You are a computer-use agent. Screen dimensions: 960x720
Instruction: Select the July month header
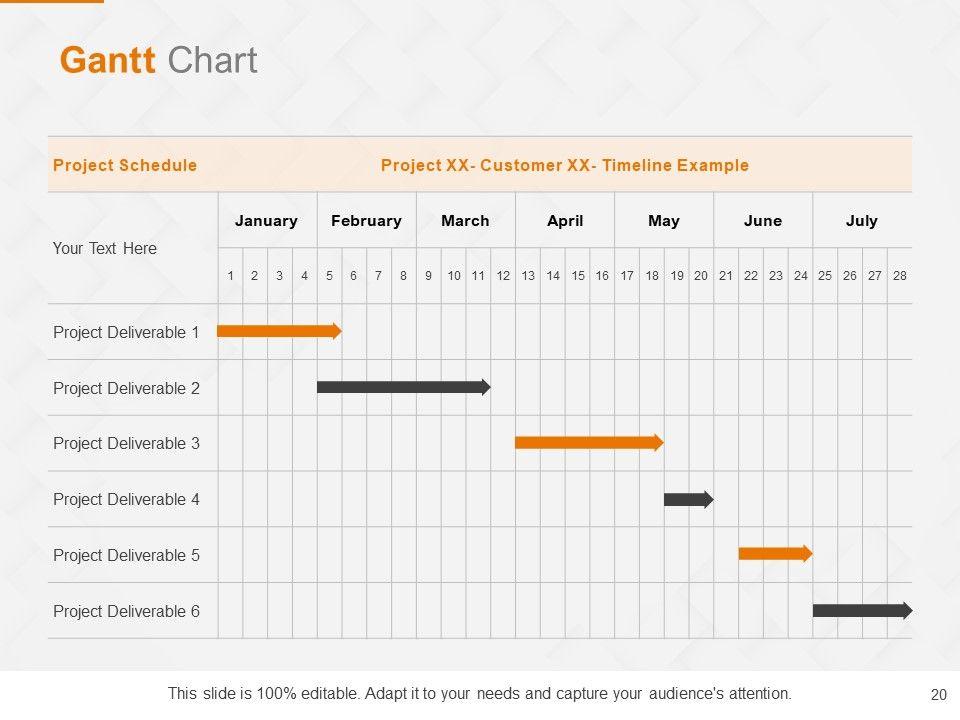(x=862, y=221)
